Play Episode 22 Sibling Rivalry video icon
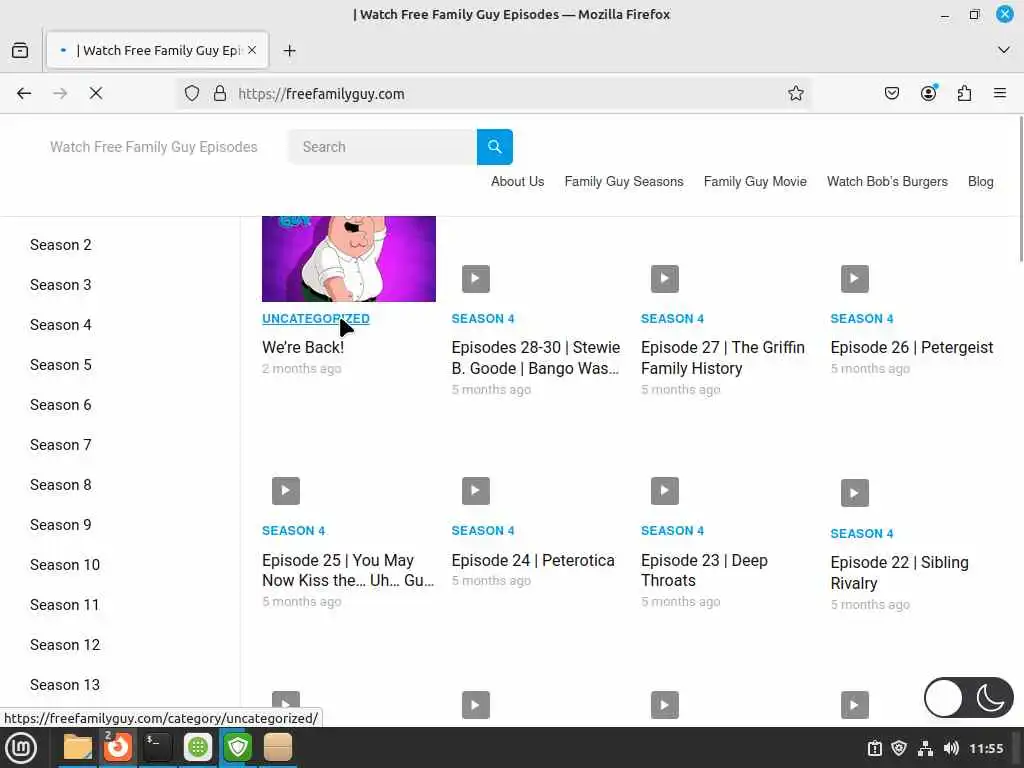 [854, 493]
